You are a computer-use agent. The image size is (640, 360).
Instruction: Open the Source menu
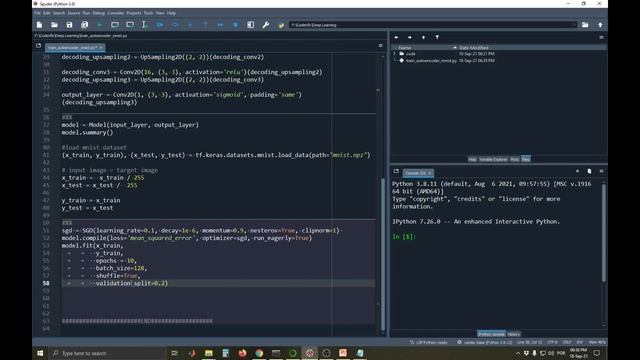point(74,13)
